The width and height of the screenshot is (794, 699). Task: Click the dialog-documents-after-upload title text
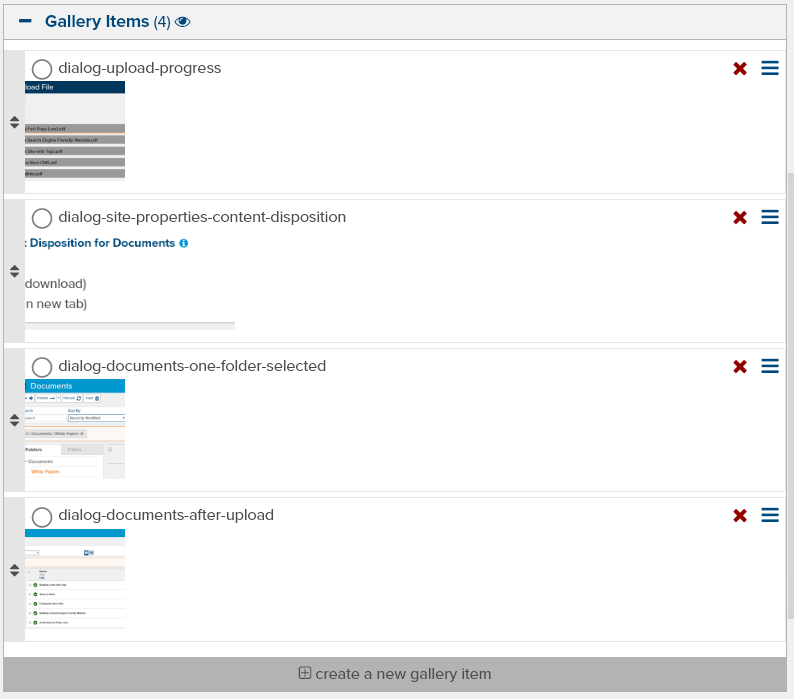click(166, 515)
